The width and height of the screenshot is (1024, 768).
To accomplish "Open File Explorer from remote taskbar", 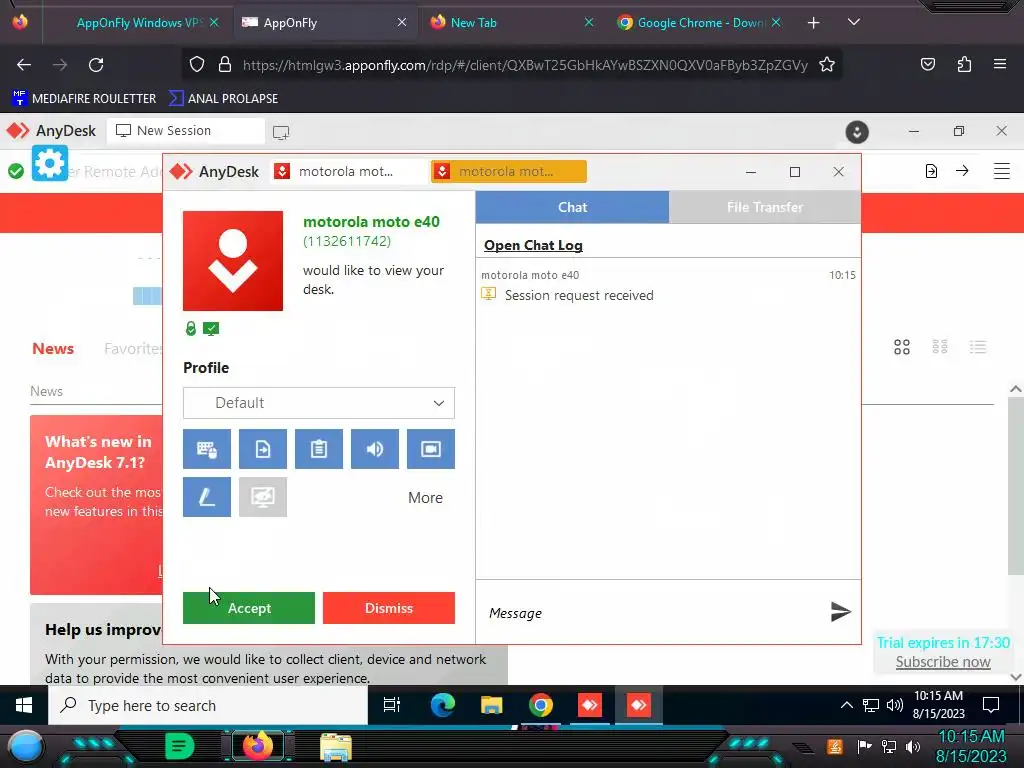I will 491,705.
